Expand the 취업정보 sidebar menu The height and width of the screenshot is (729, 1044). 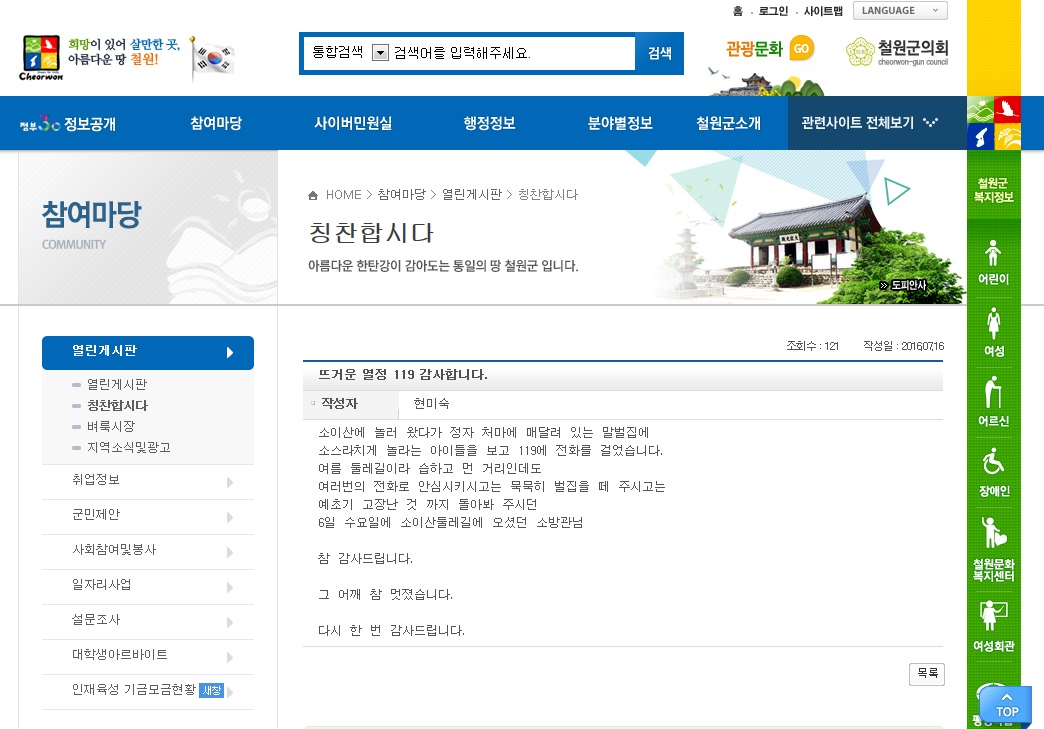click(x=148, y=481)
